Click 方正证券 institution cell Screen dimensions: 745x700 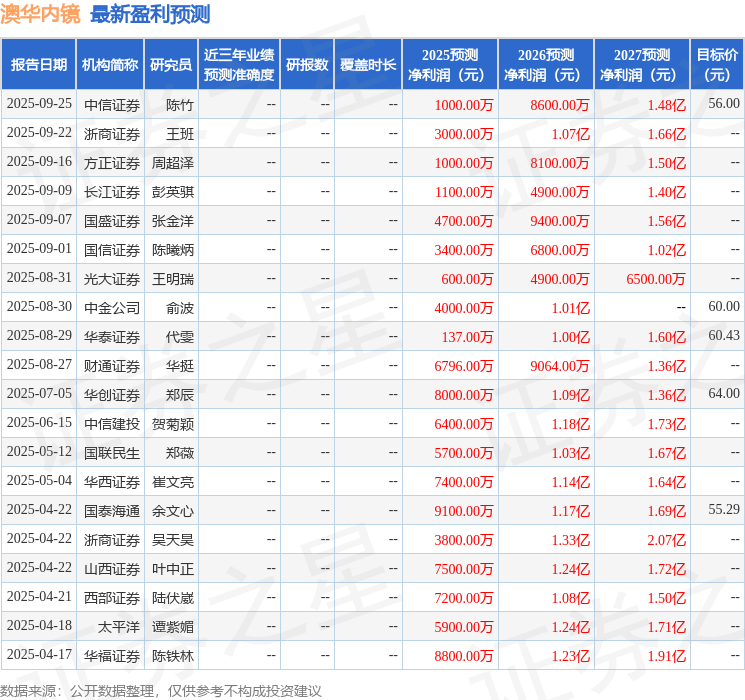pos(112,163)
